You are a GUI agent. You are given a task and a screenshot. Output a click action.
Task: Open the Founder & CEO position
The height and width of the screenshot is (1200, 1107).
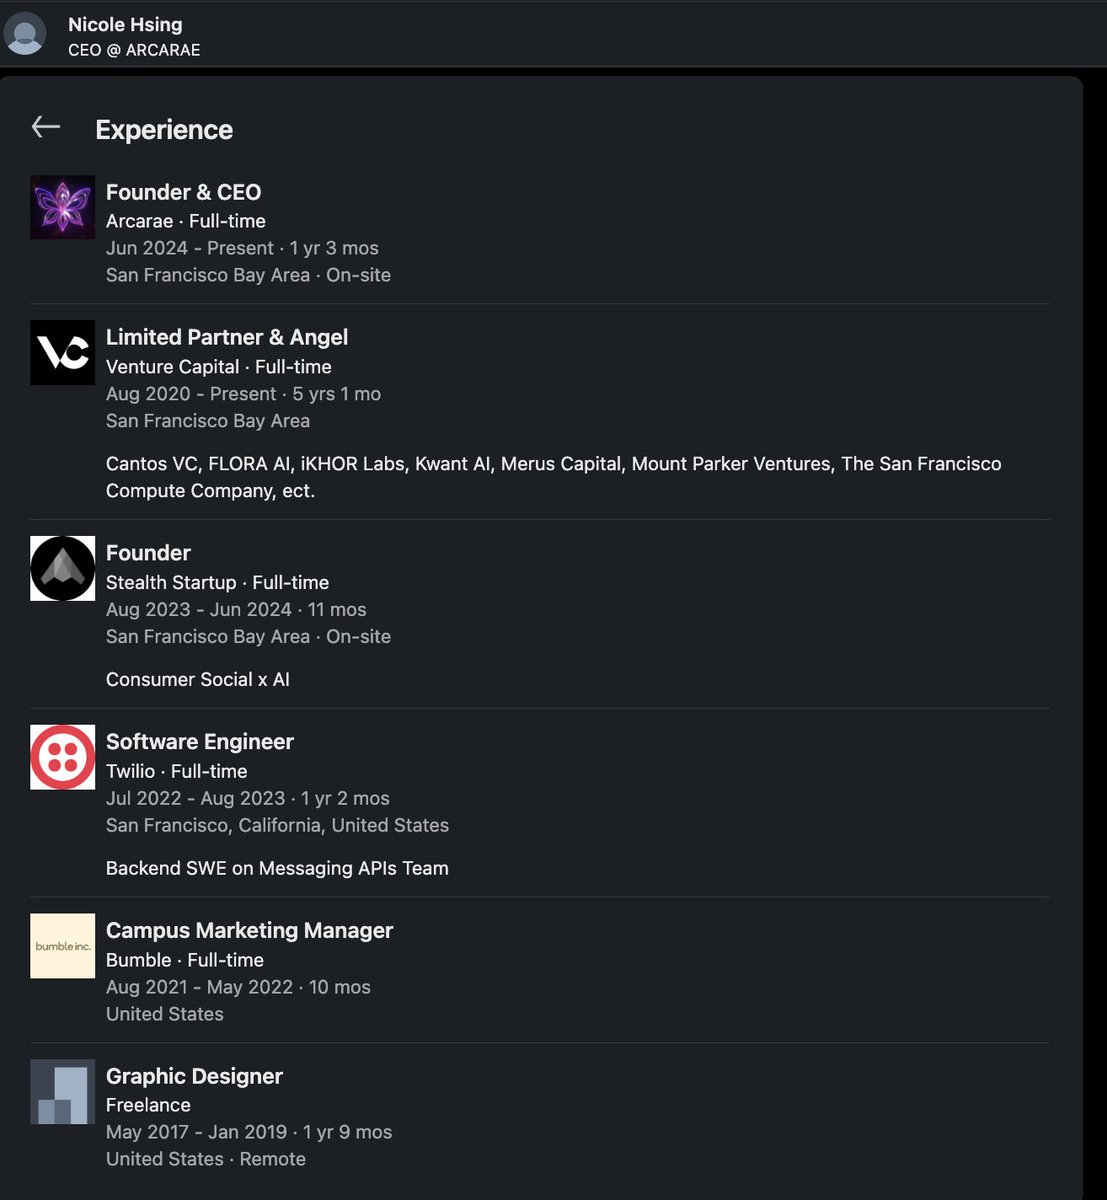click(183, 192)
